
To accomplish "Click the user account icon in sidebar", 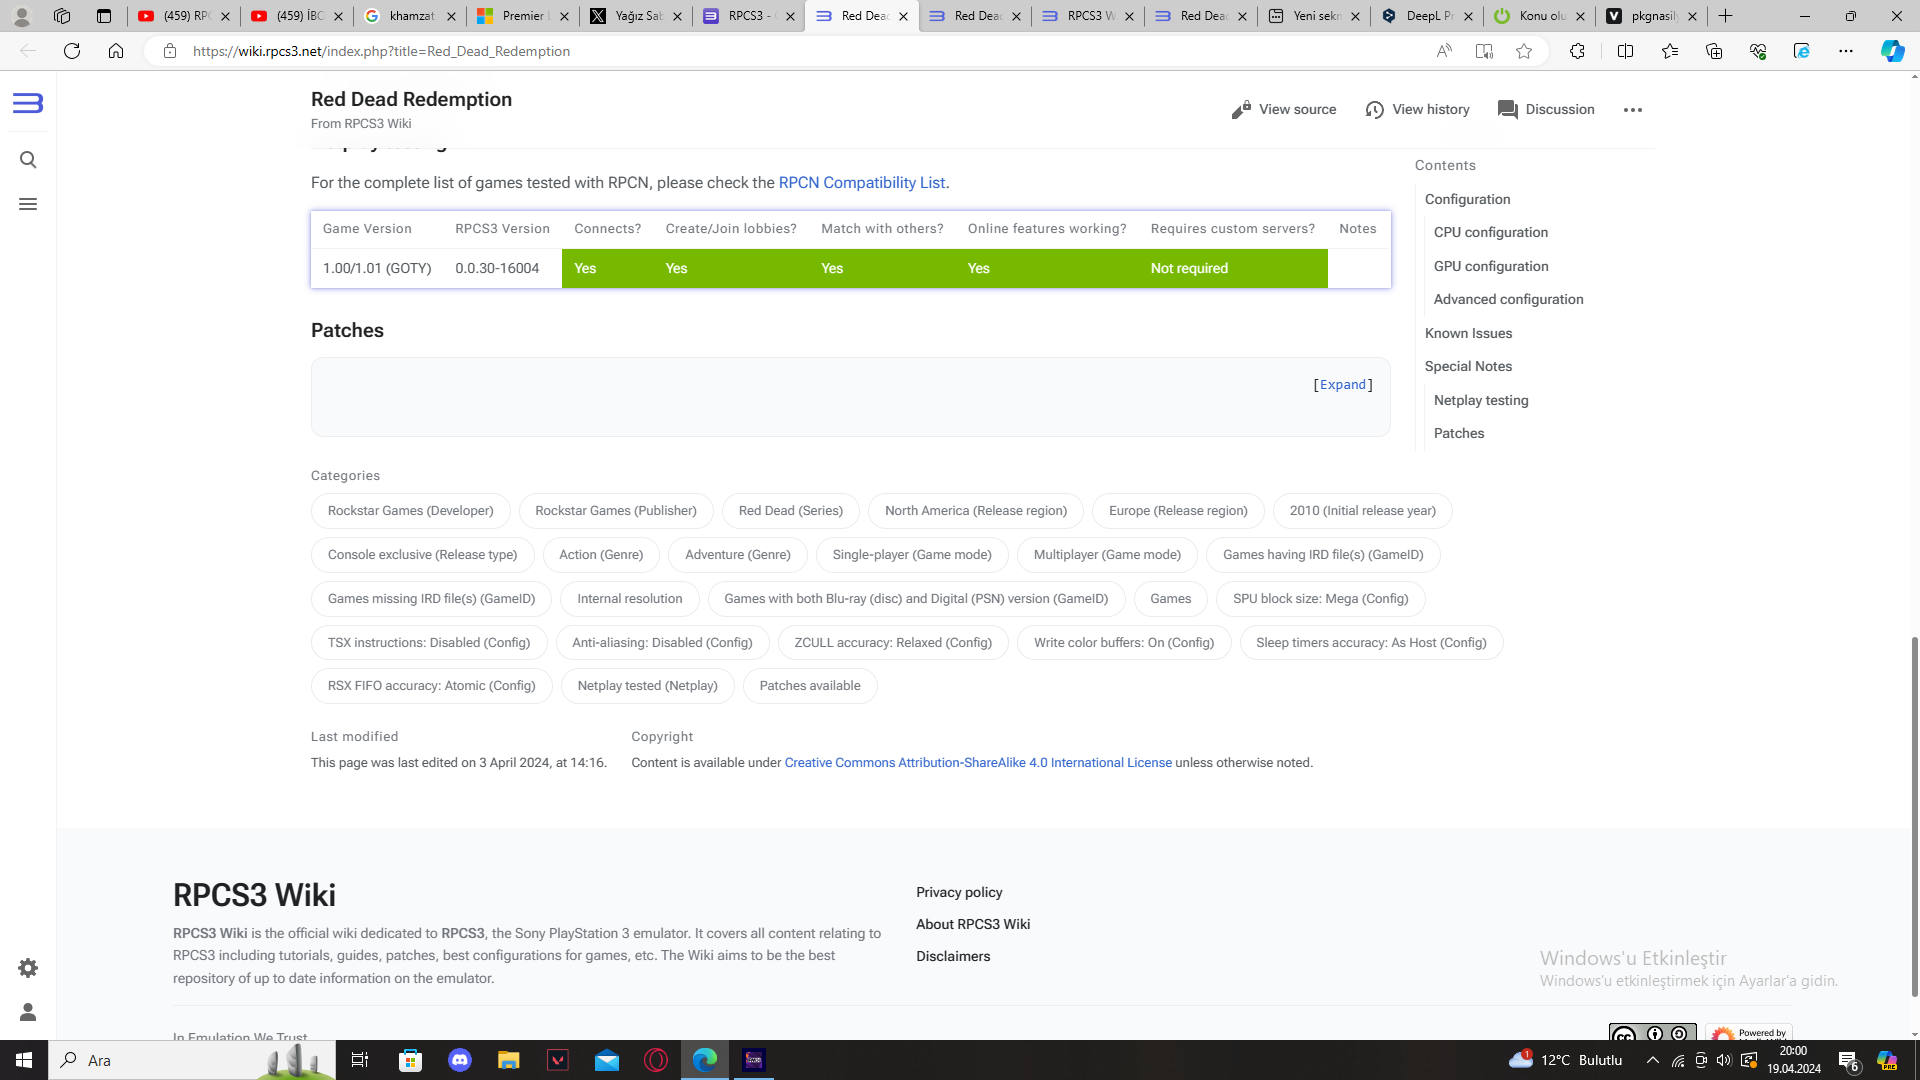I will (x=28, y=1012).
